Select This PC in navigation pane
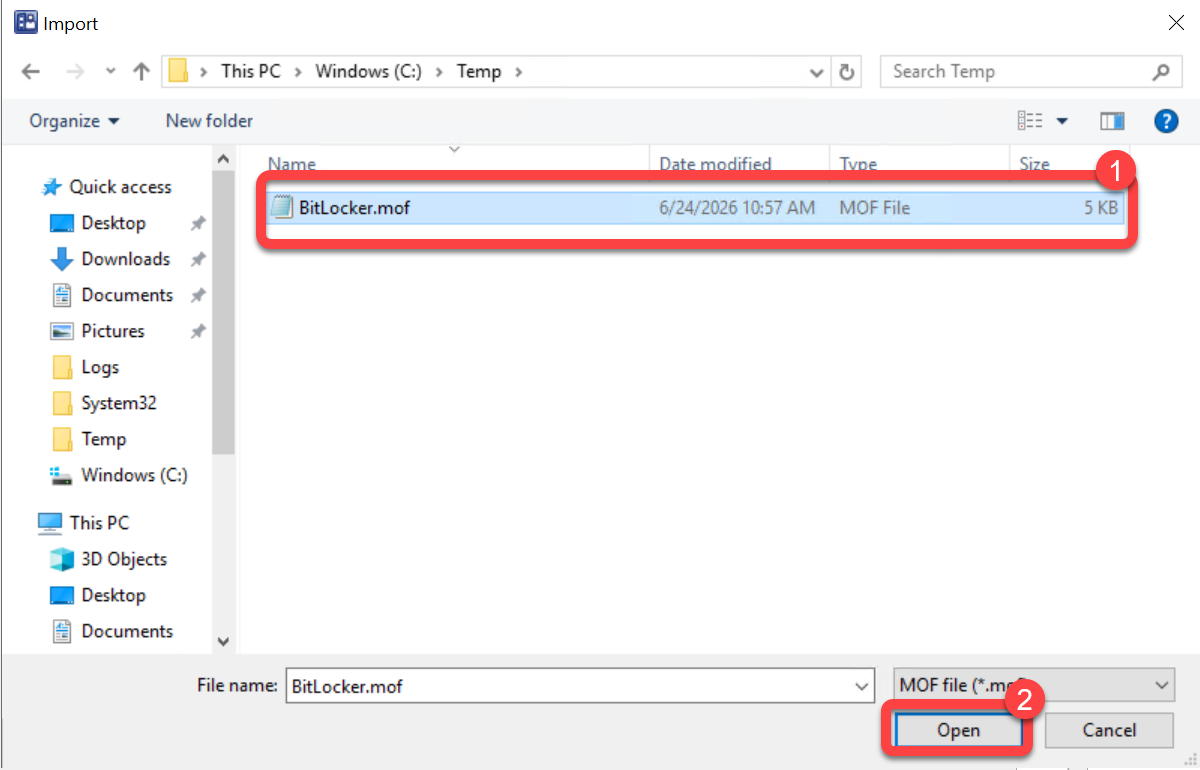The height and width of the screenshot is (770, 1200). (99, 523)
